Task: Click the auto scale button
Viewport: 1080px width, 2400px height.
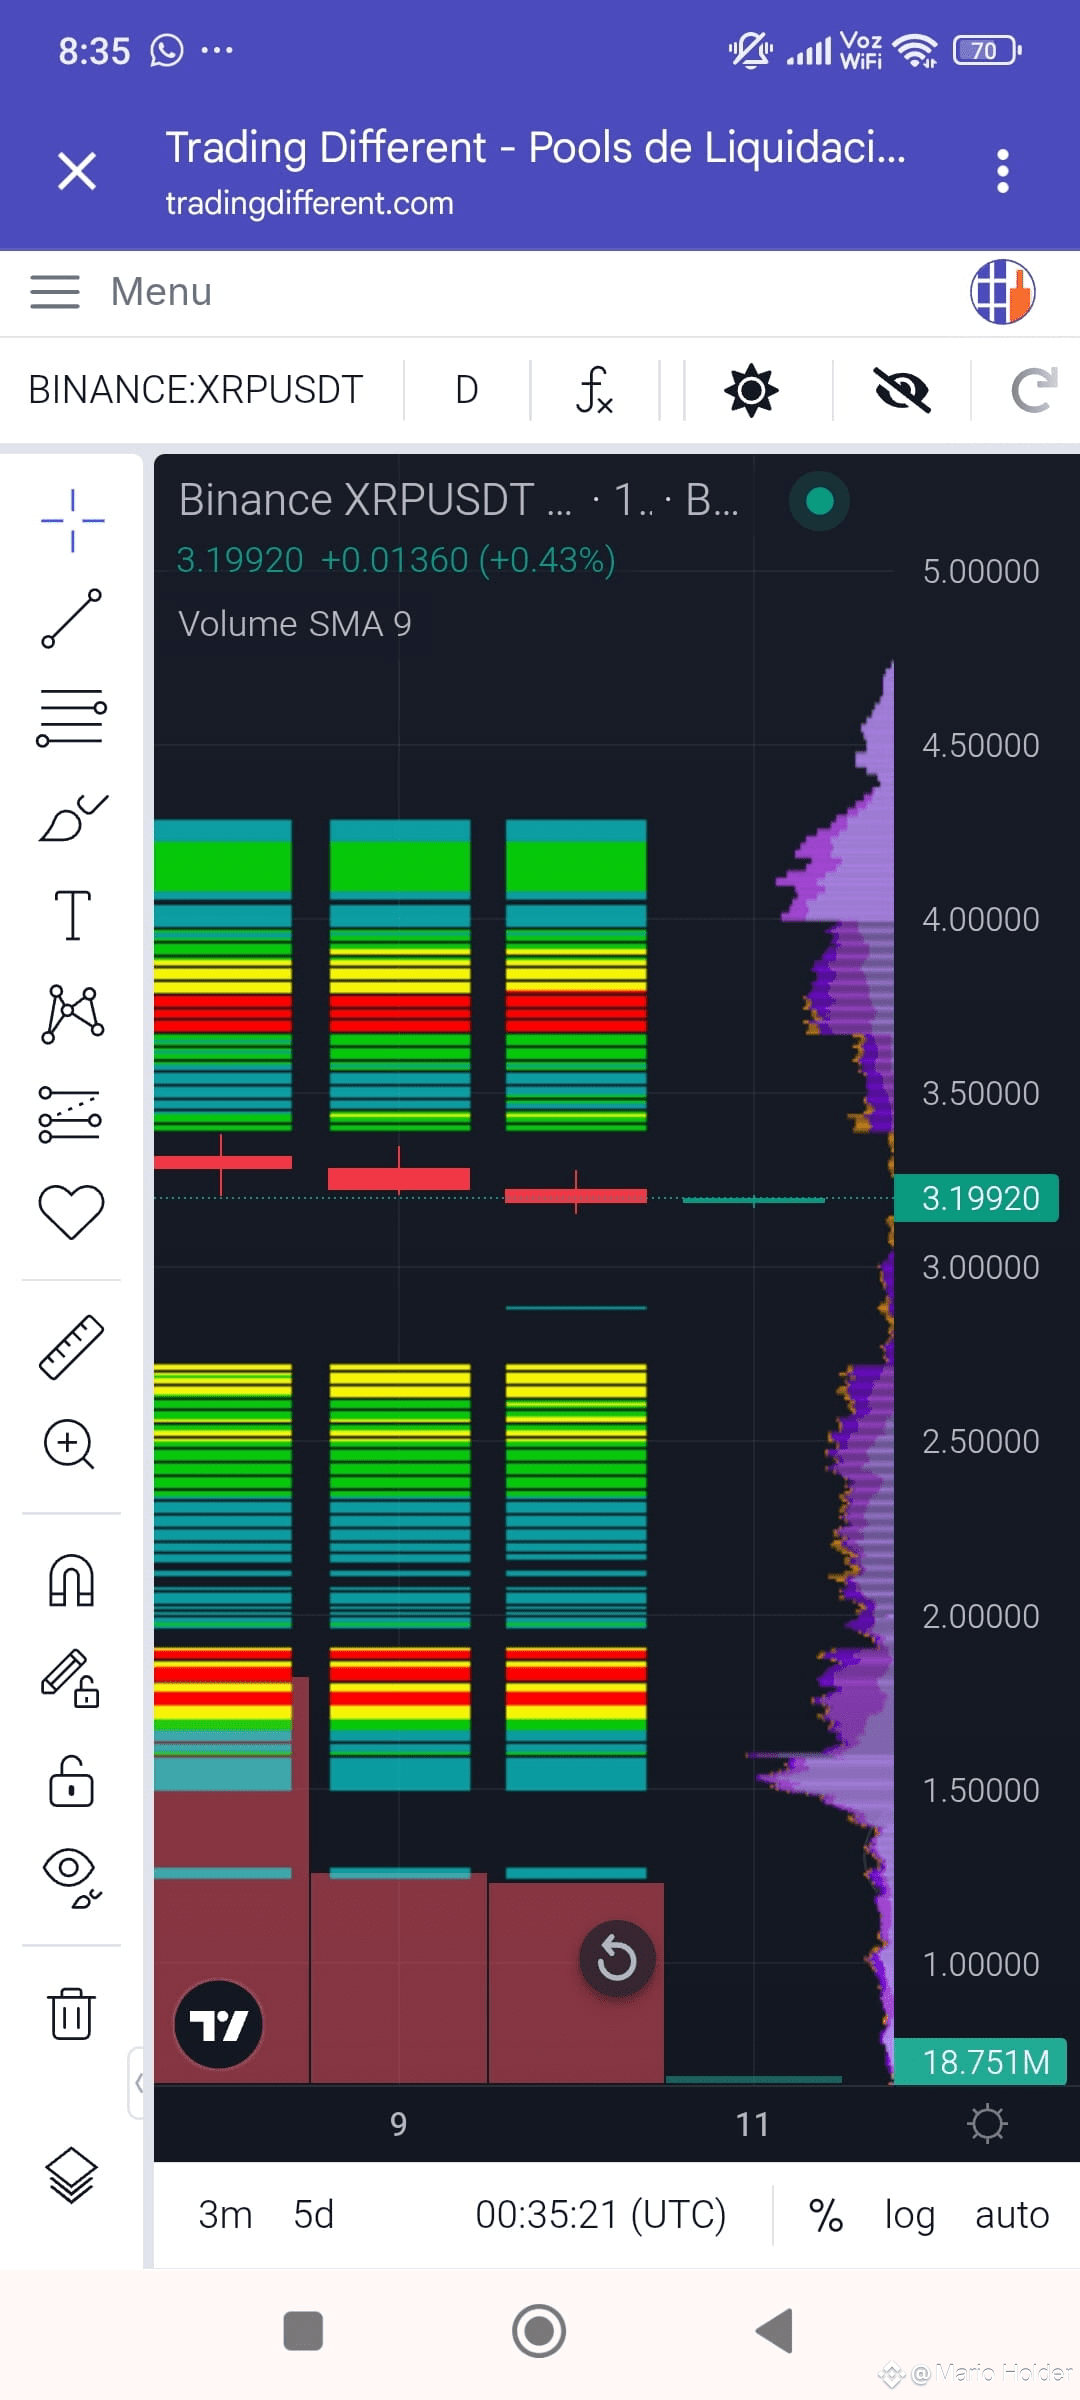Action: (1012, 2215)
